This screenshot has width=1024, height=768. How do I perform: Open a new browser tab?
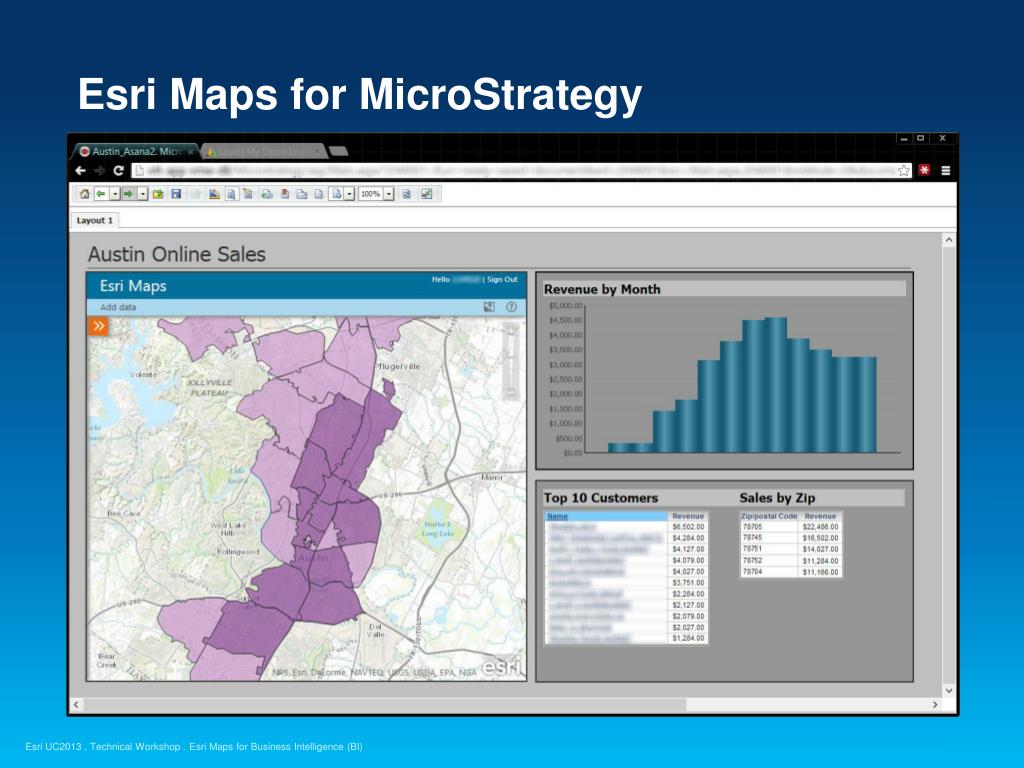pos(338,152)
